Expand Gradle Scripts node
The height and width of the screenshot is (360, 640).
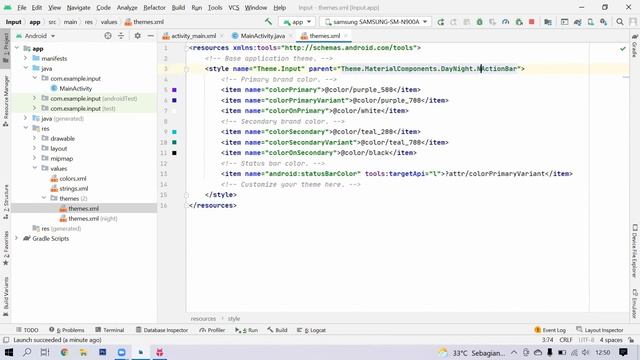click(x=17, y=238)
